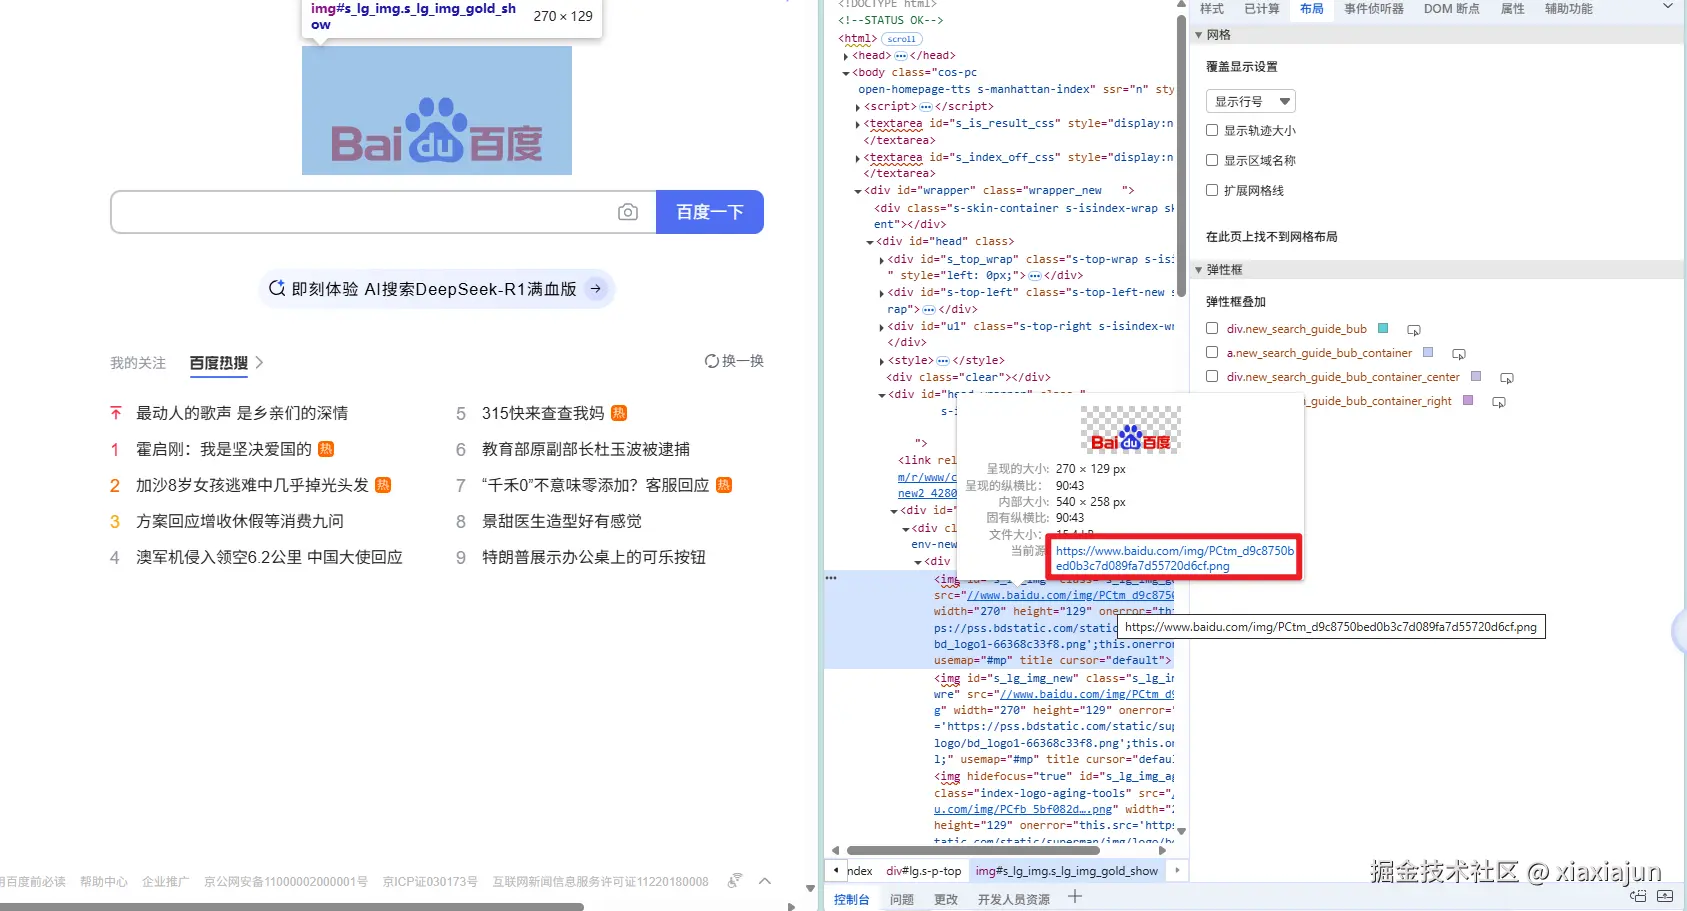The image size is (1687, 911).
Task: Click the pinned-top arrow icon beside 最动人的歌声
Action: click(x=115, y=413)
